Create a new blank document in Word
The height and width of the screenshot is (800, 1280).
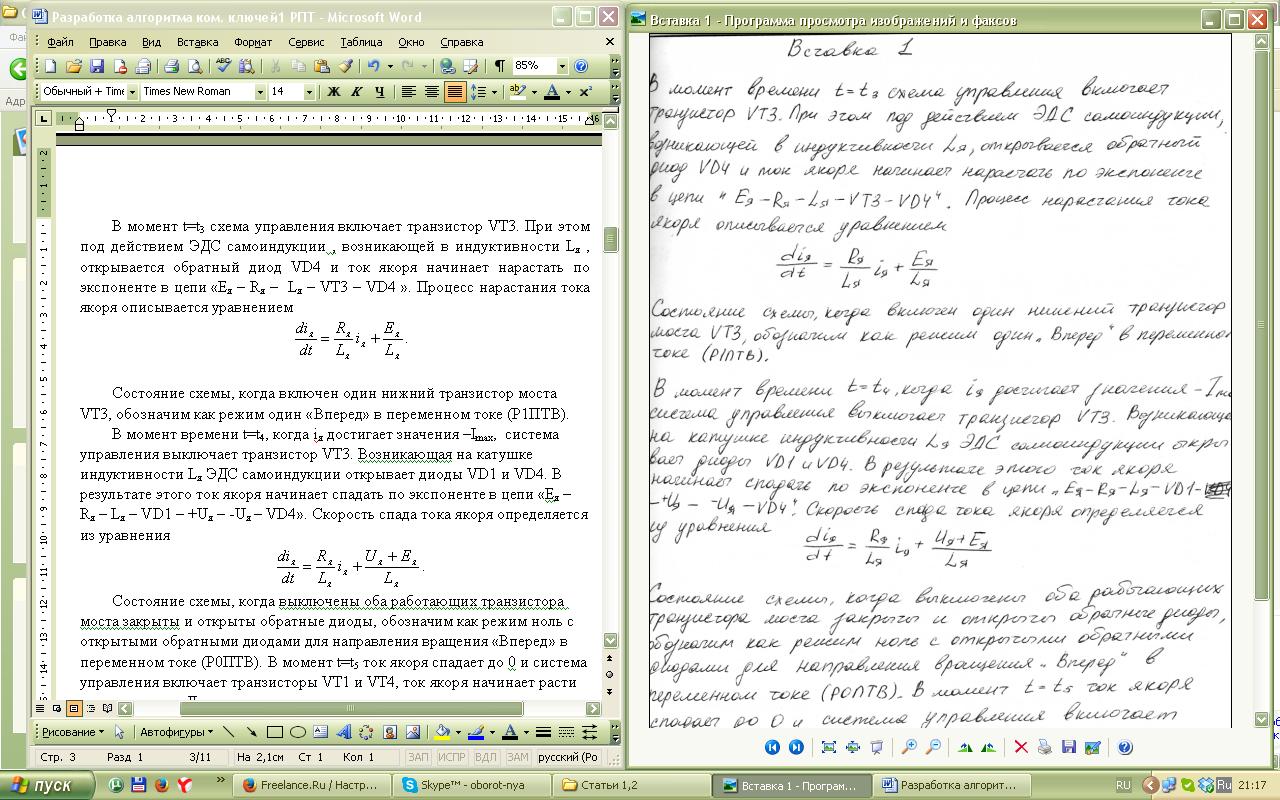coord(50,66)
